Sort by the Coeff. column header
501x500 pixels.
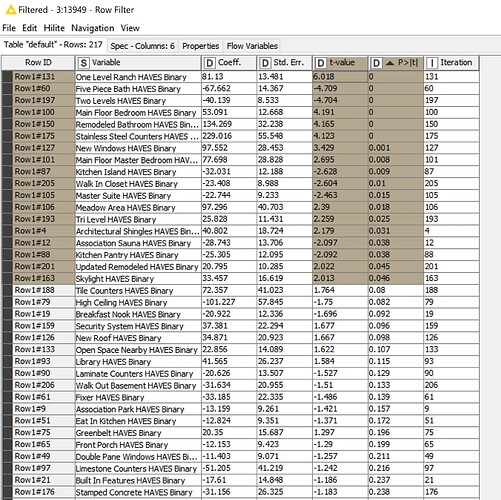click(x=229, y=63)
